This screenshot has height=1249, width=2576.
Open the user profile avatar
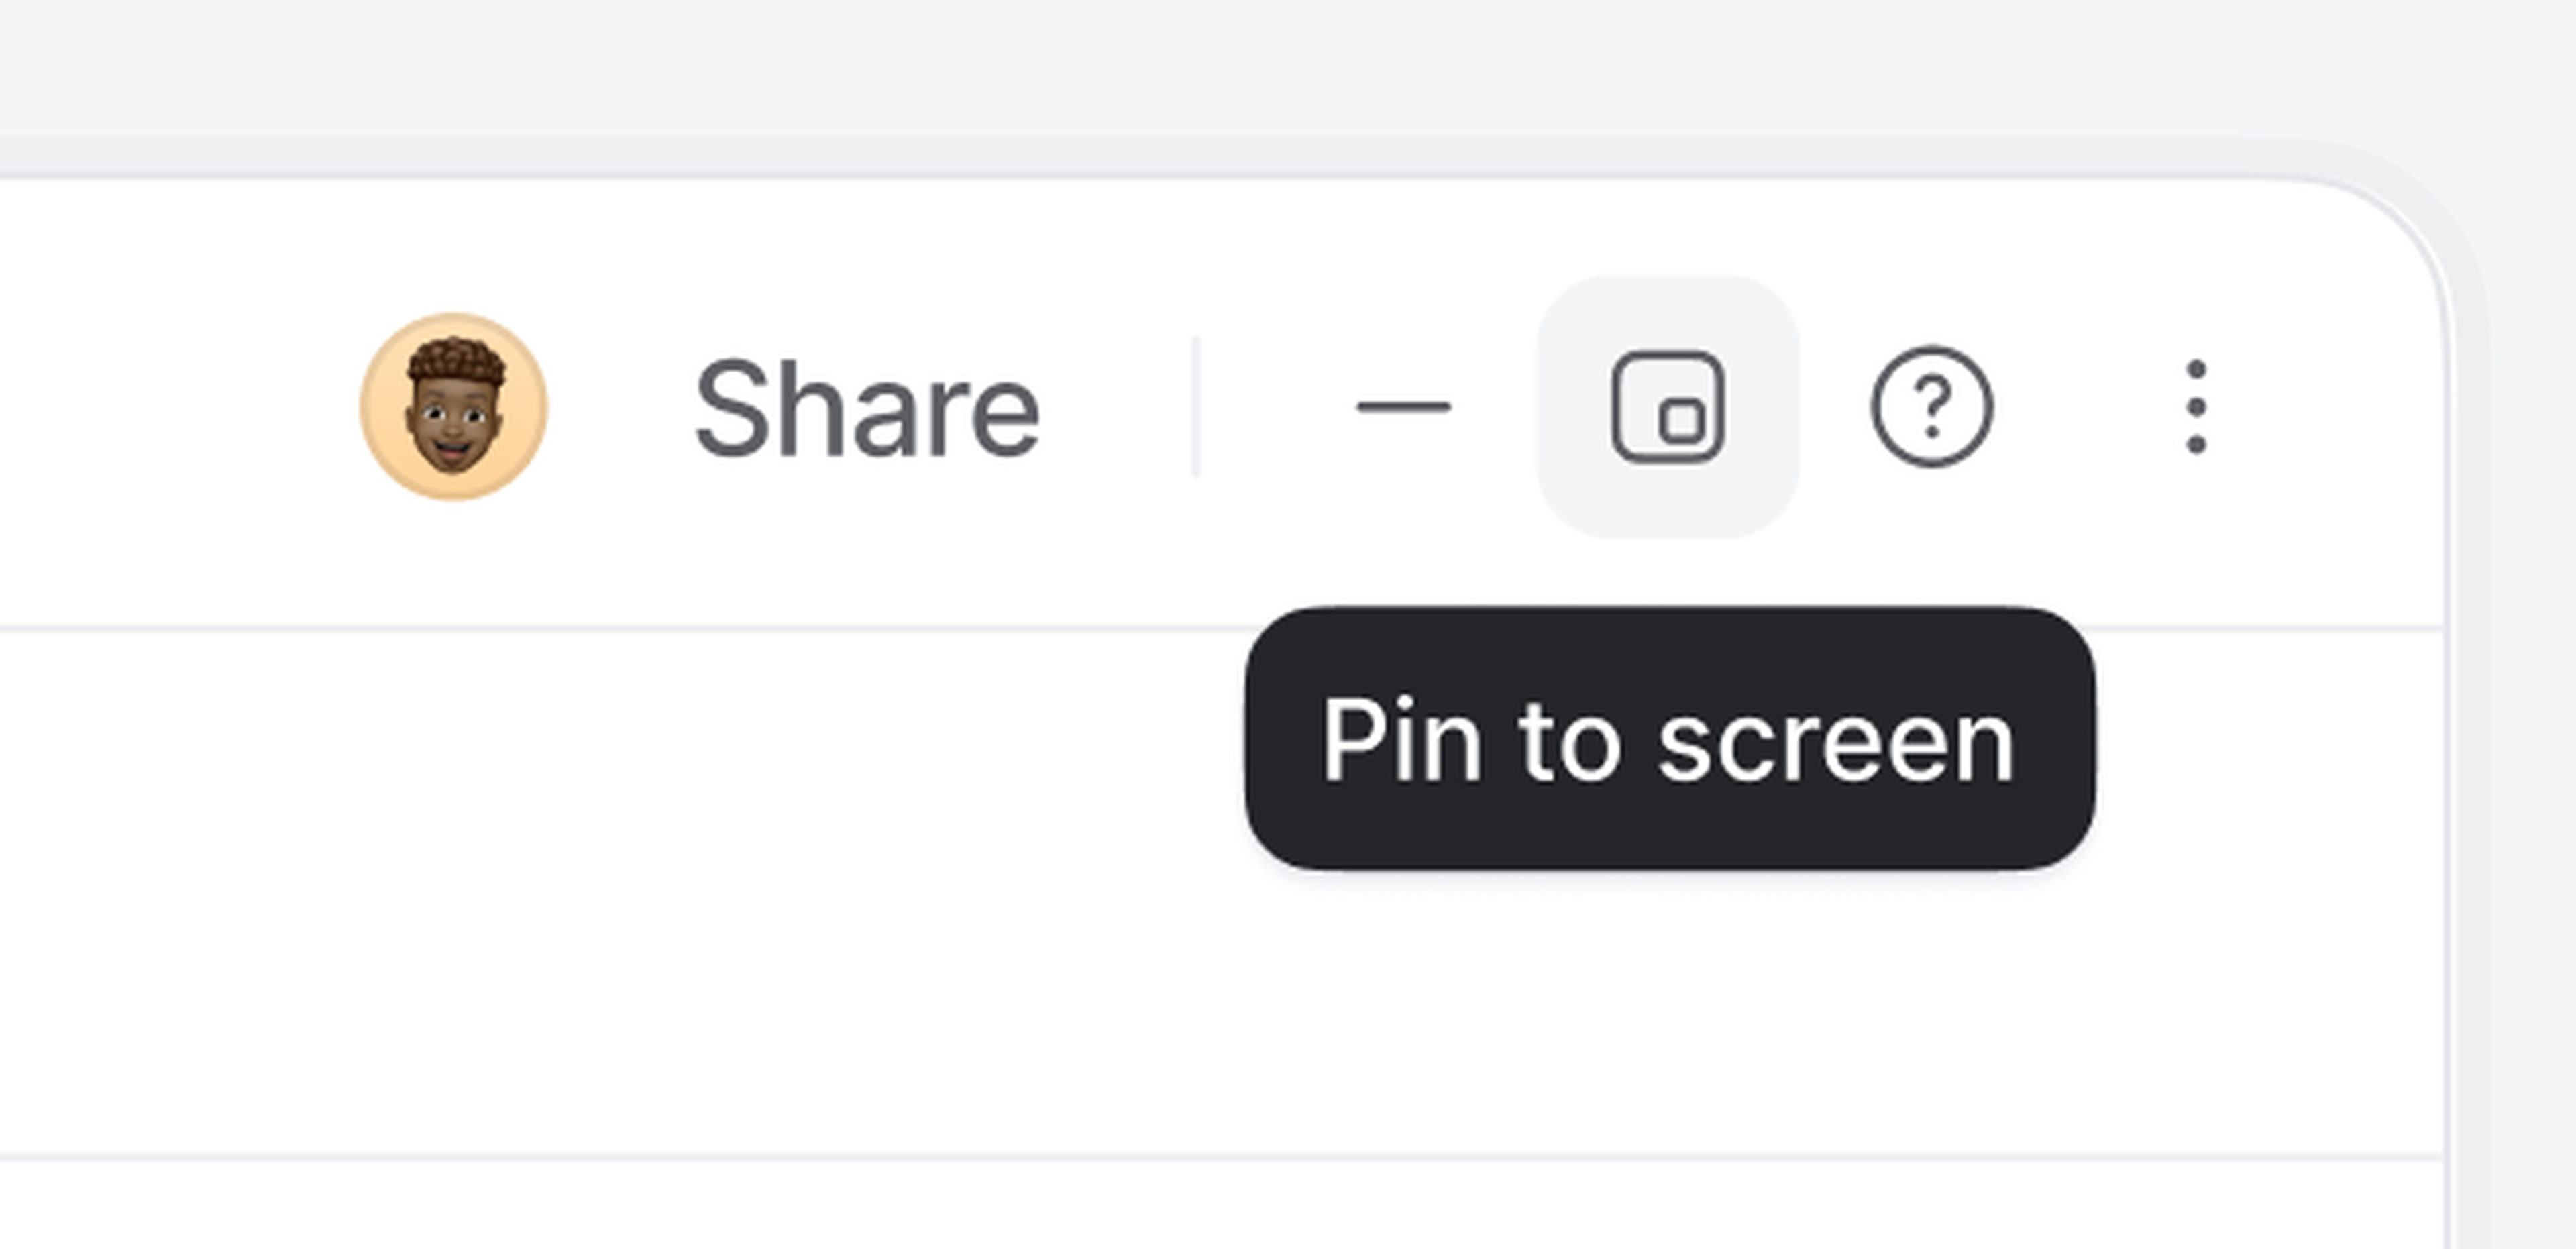453,407
